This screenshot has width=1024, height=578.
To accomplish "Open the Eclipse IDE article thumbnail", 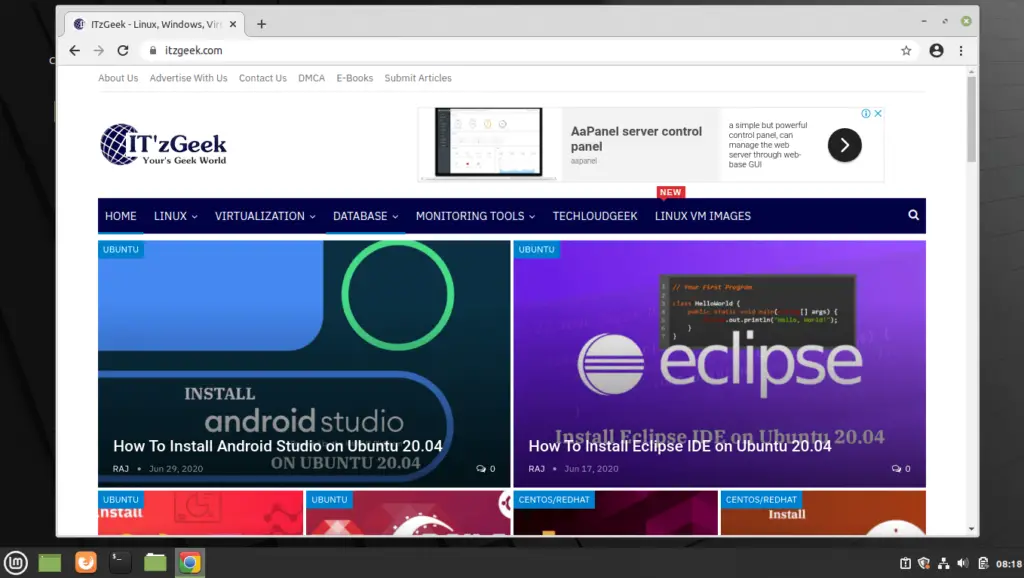I will point(719,364).
